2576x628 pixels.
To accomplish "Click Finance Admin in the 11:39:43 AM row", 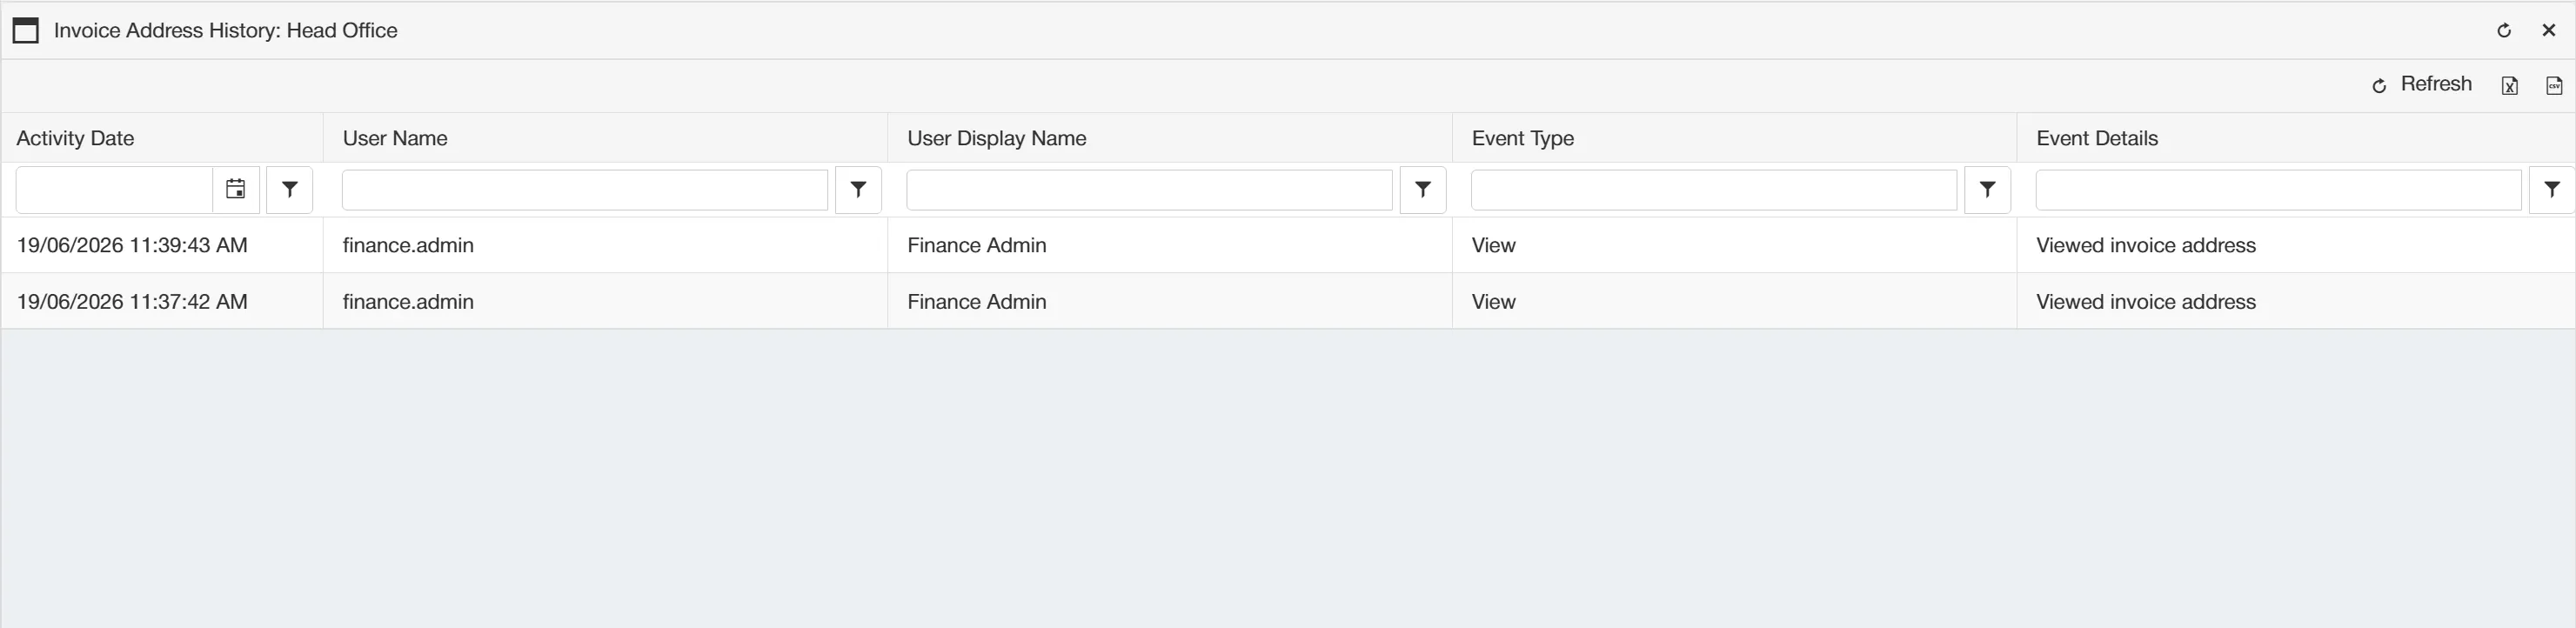I will pos(977,246).
